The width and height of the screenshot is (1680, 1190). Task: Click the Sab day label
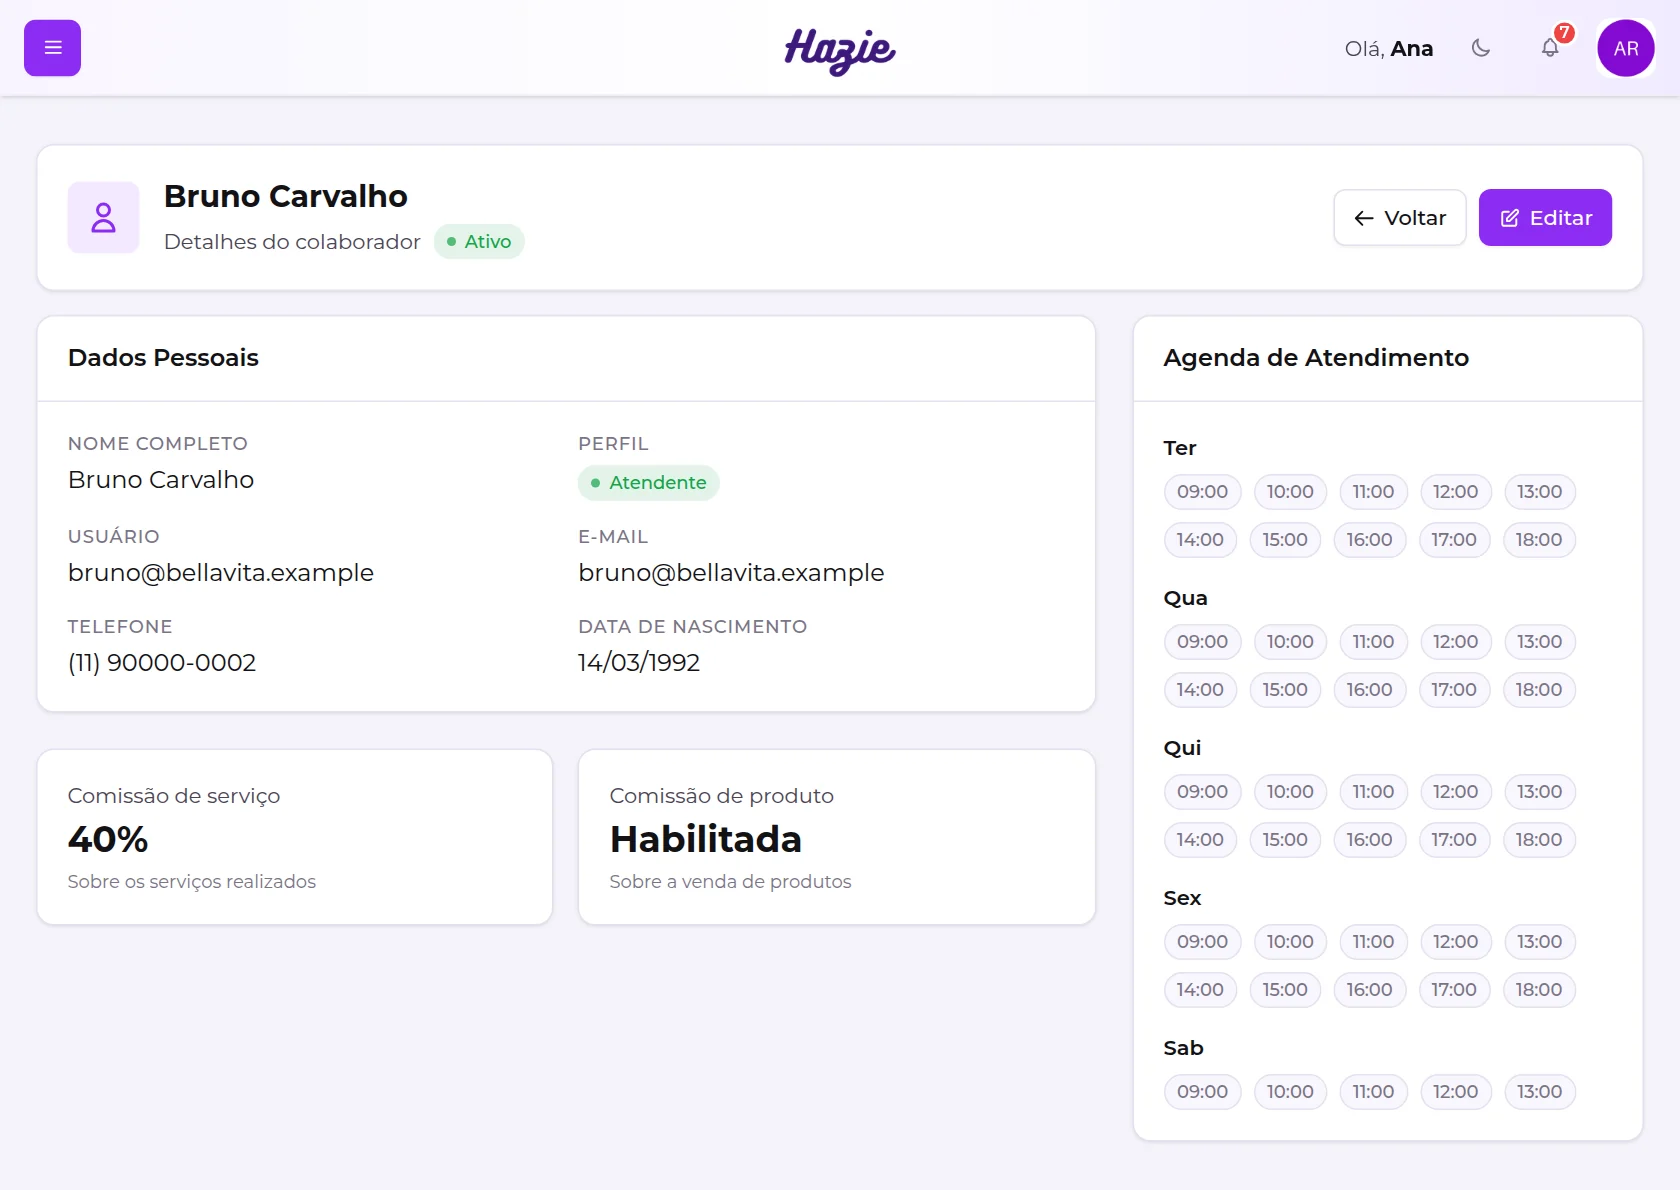tap(1183, 1047)
